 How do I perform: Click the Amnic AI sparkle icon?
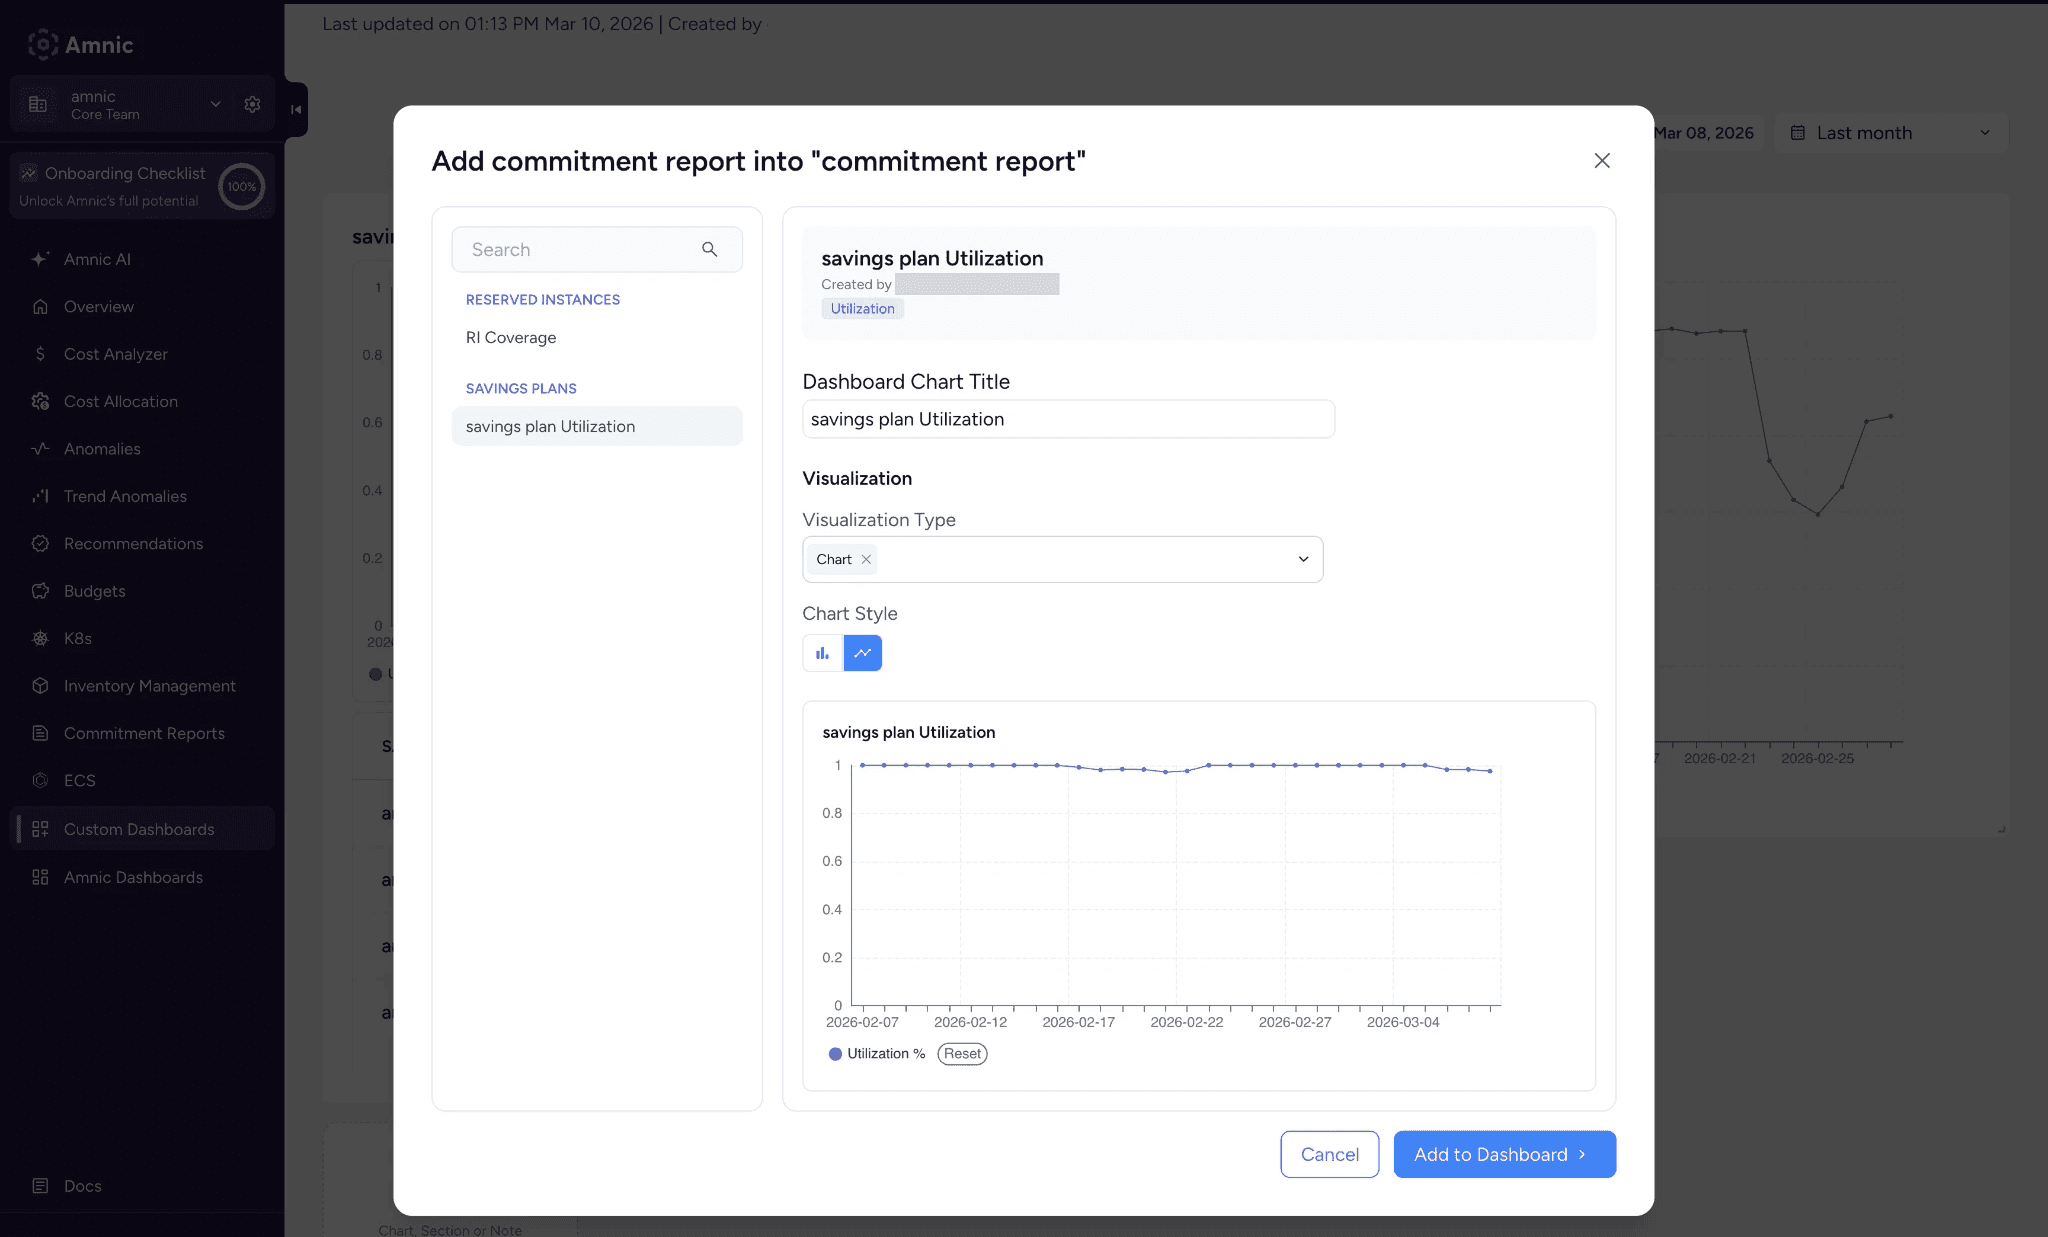click(40, 259)
